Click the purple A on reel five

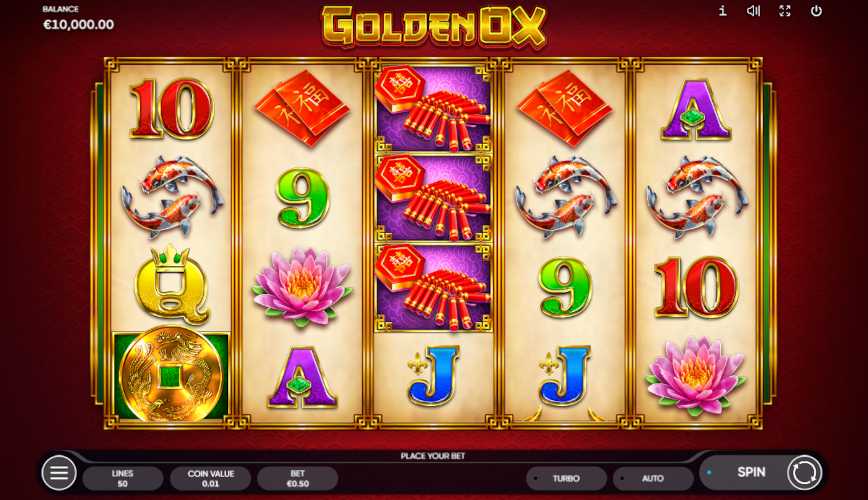pyautogui.click(x=696, y=110)
